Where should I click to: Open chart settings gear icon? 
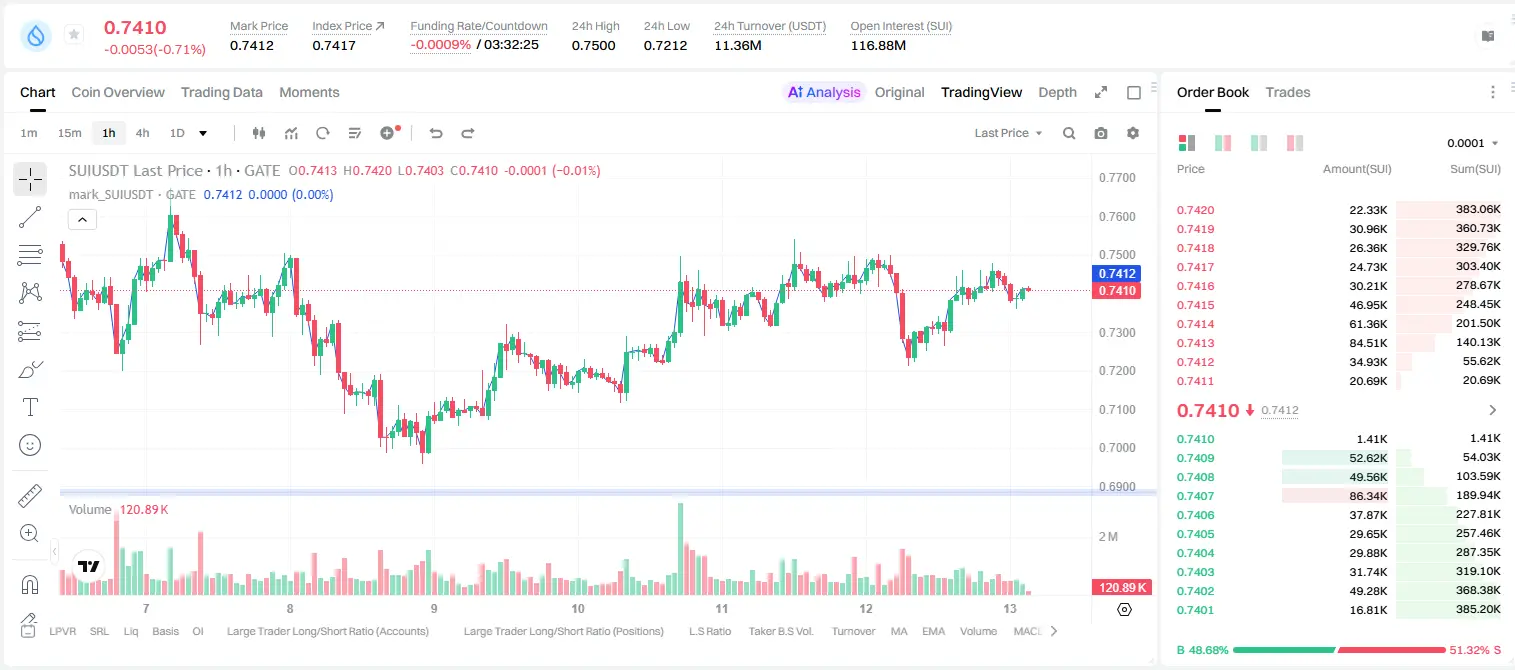tap(1133, 133)
